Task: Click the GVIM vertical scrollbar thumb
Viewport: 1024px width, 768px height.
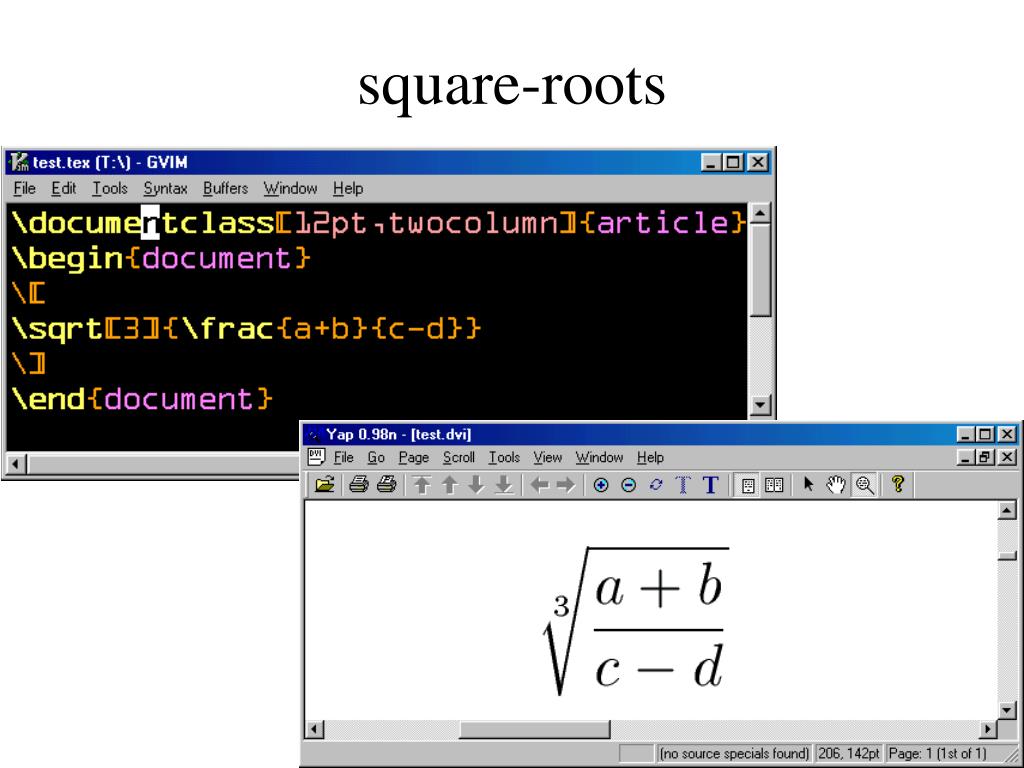Action: point(760,271)
